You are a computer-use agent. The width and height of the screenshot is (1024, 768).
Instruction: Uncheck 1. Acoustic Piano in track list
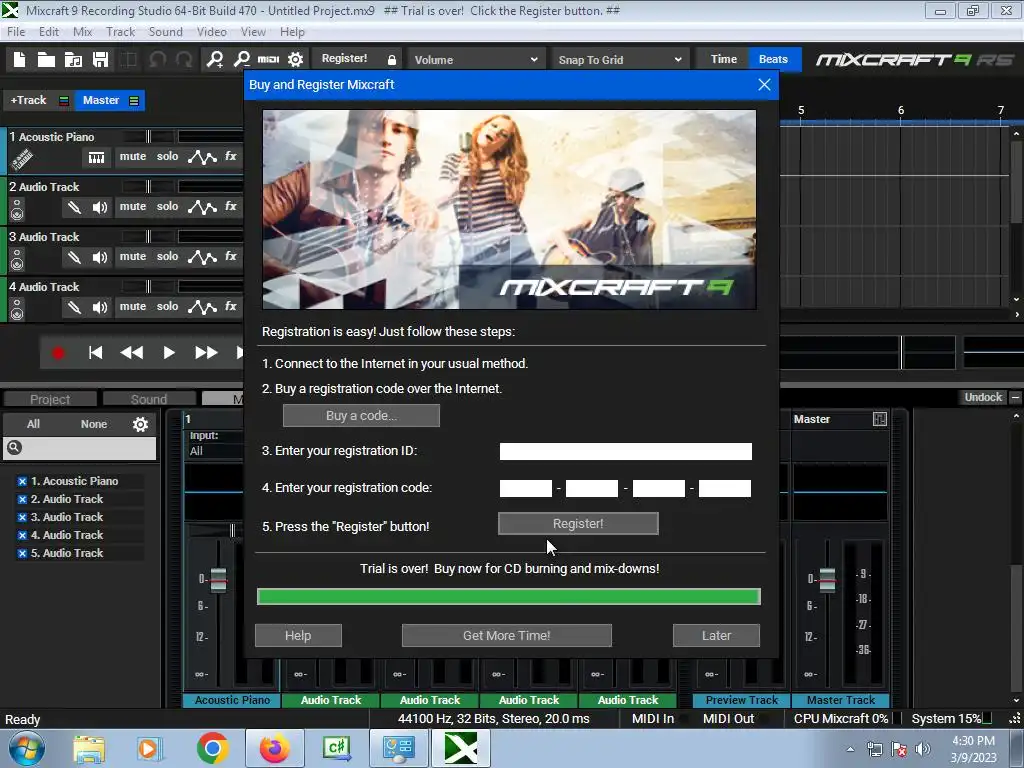[x=22, y=481]
